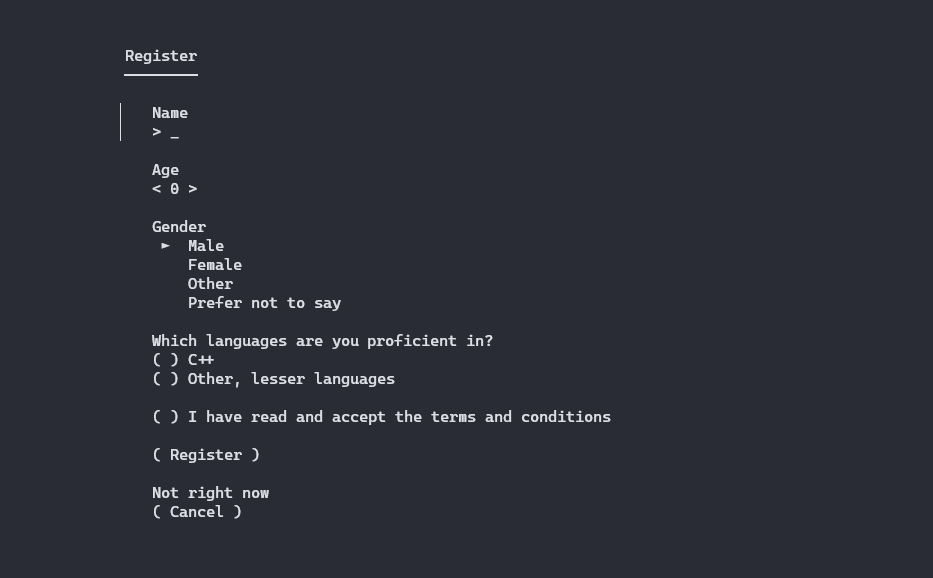Increase age with the right arrow
The image size is (933, 578).
click(192, 189)
